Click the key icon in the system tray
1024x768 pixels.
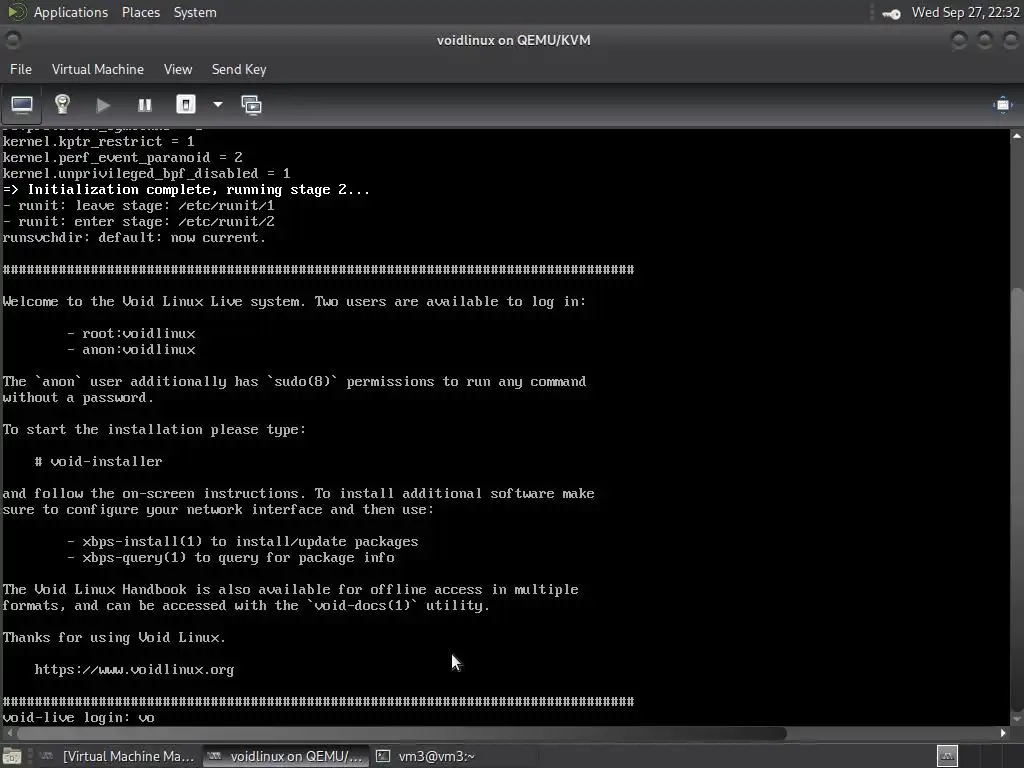891,13
